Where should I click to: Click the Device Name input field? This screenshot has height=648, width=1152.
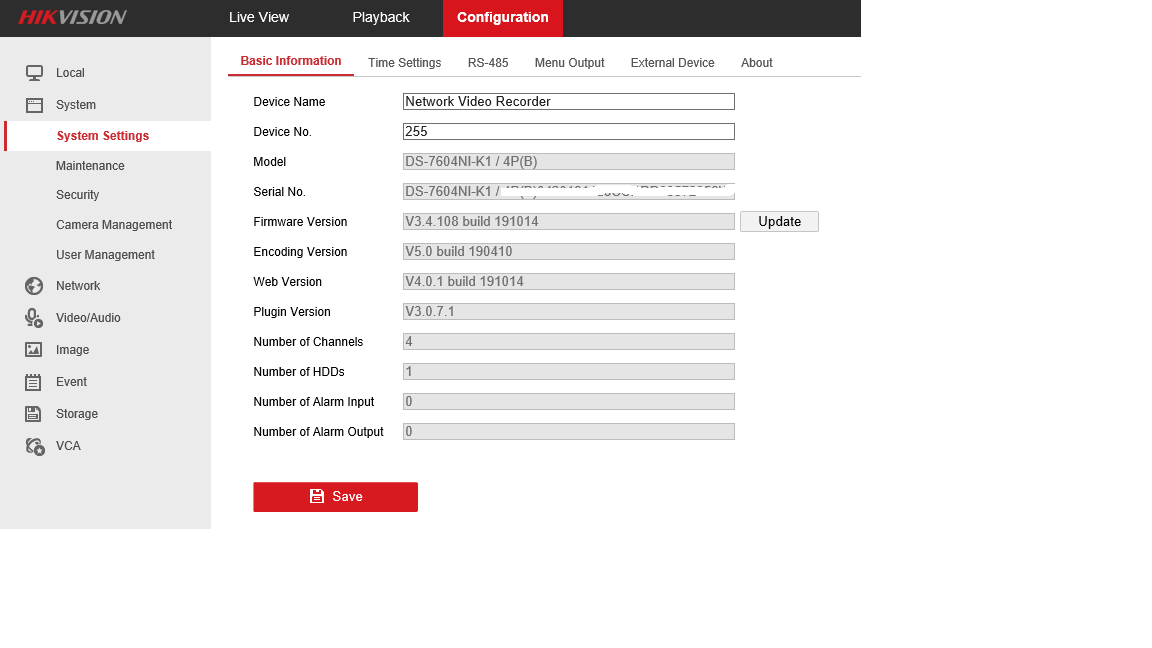pyautogui.click(x=568, y=102)
